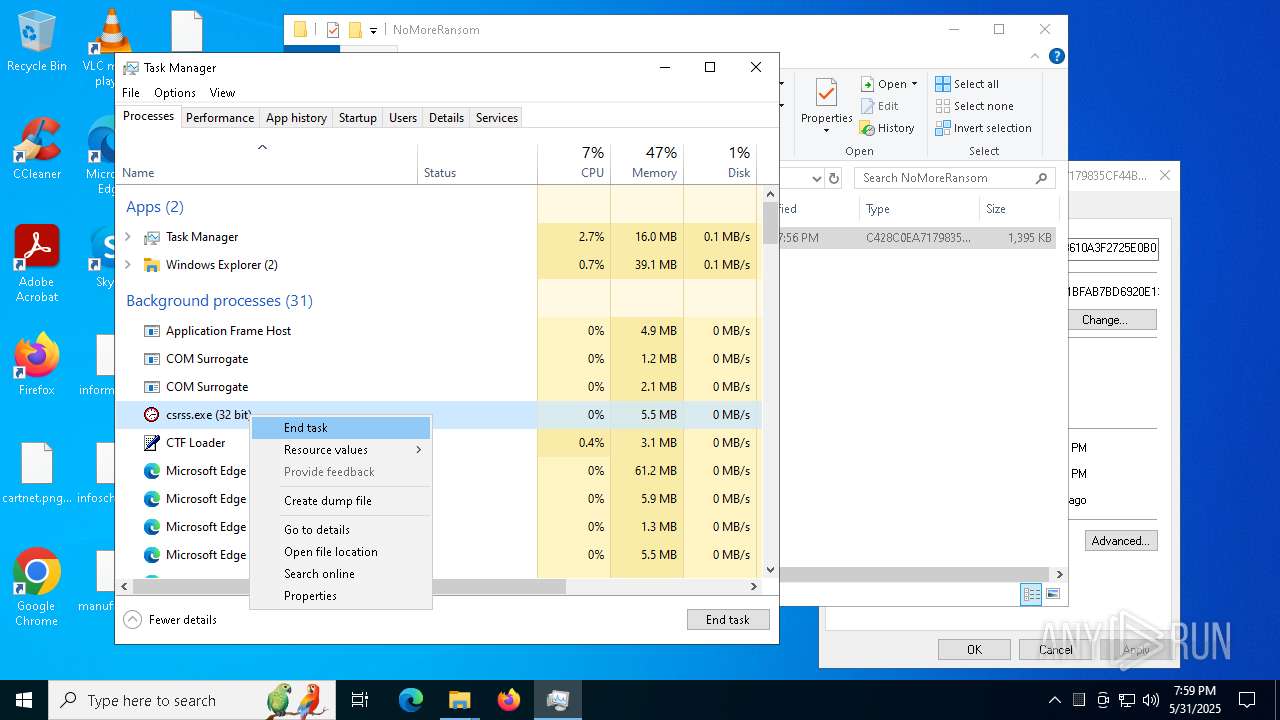Open address bar history dropdown in Explorer
The image size is (1280, 720).
click(815, 178)
